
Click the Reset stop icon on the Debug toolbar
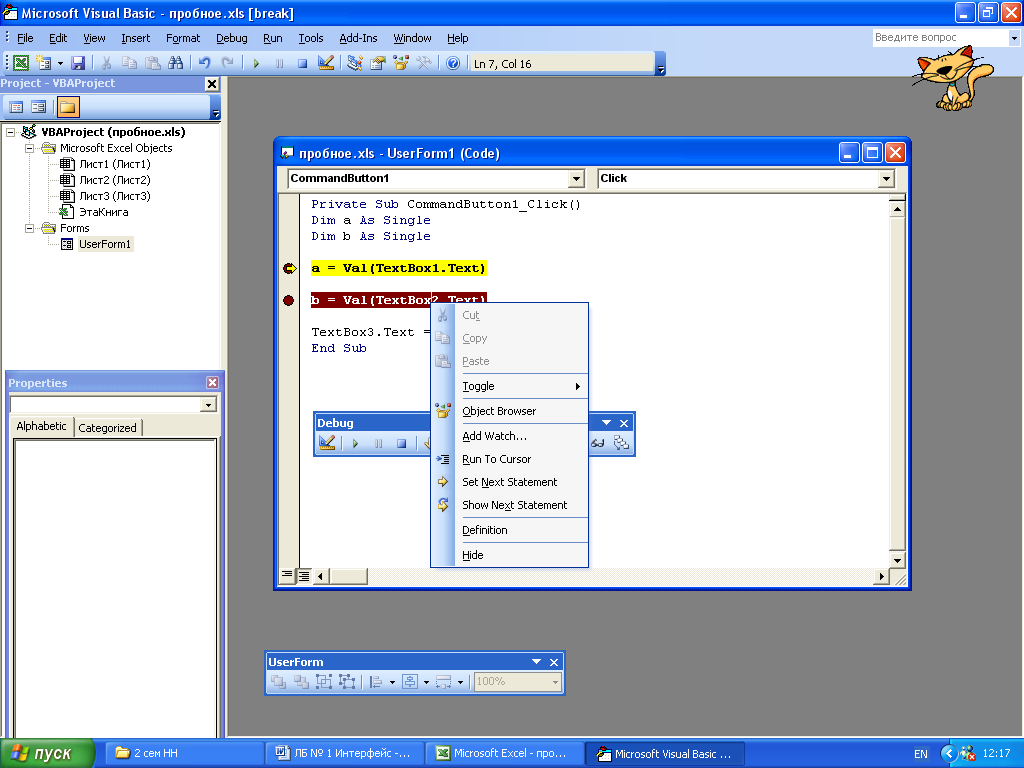(402, 443)
